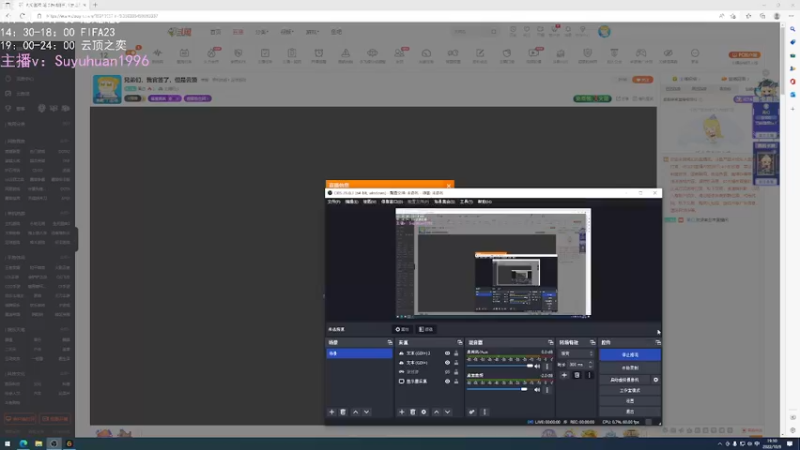Close the orange popup above OBS window

click(x=448, y=185)
